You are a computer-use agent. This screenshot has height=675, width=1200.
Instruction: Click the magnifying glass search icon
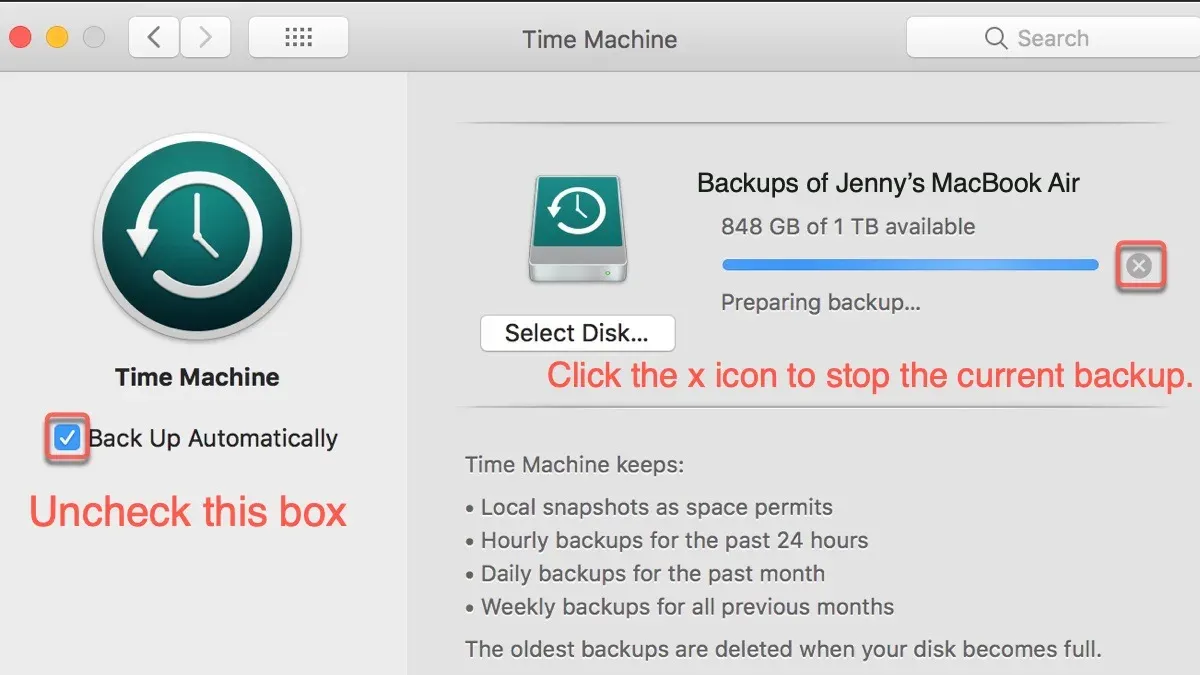tap(995, 38)
